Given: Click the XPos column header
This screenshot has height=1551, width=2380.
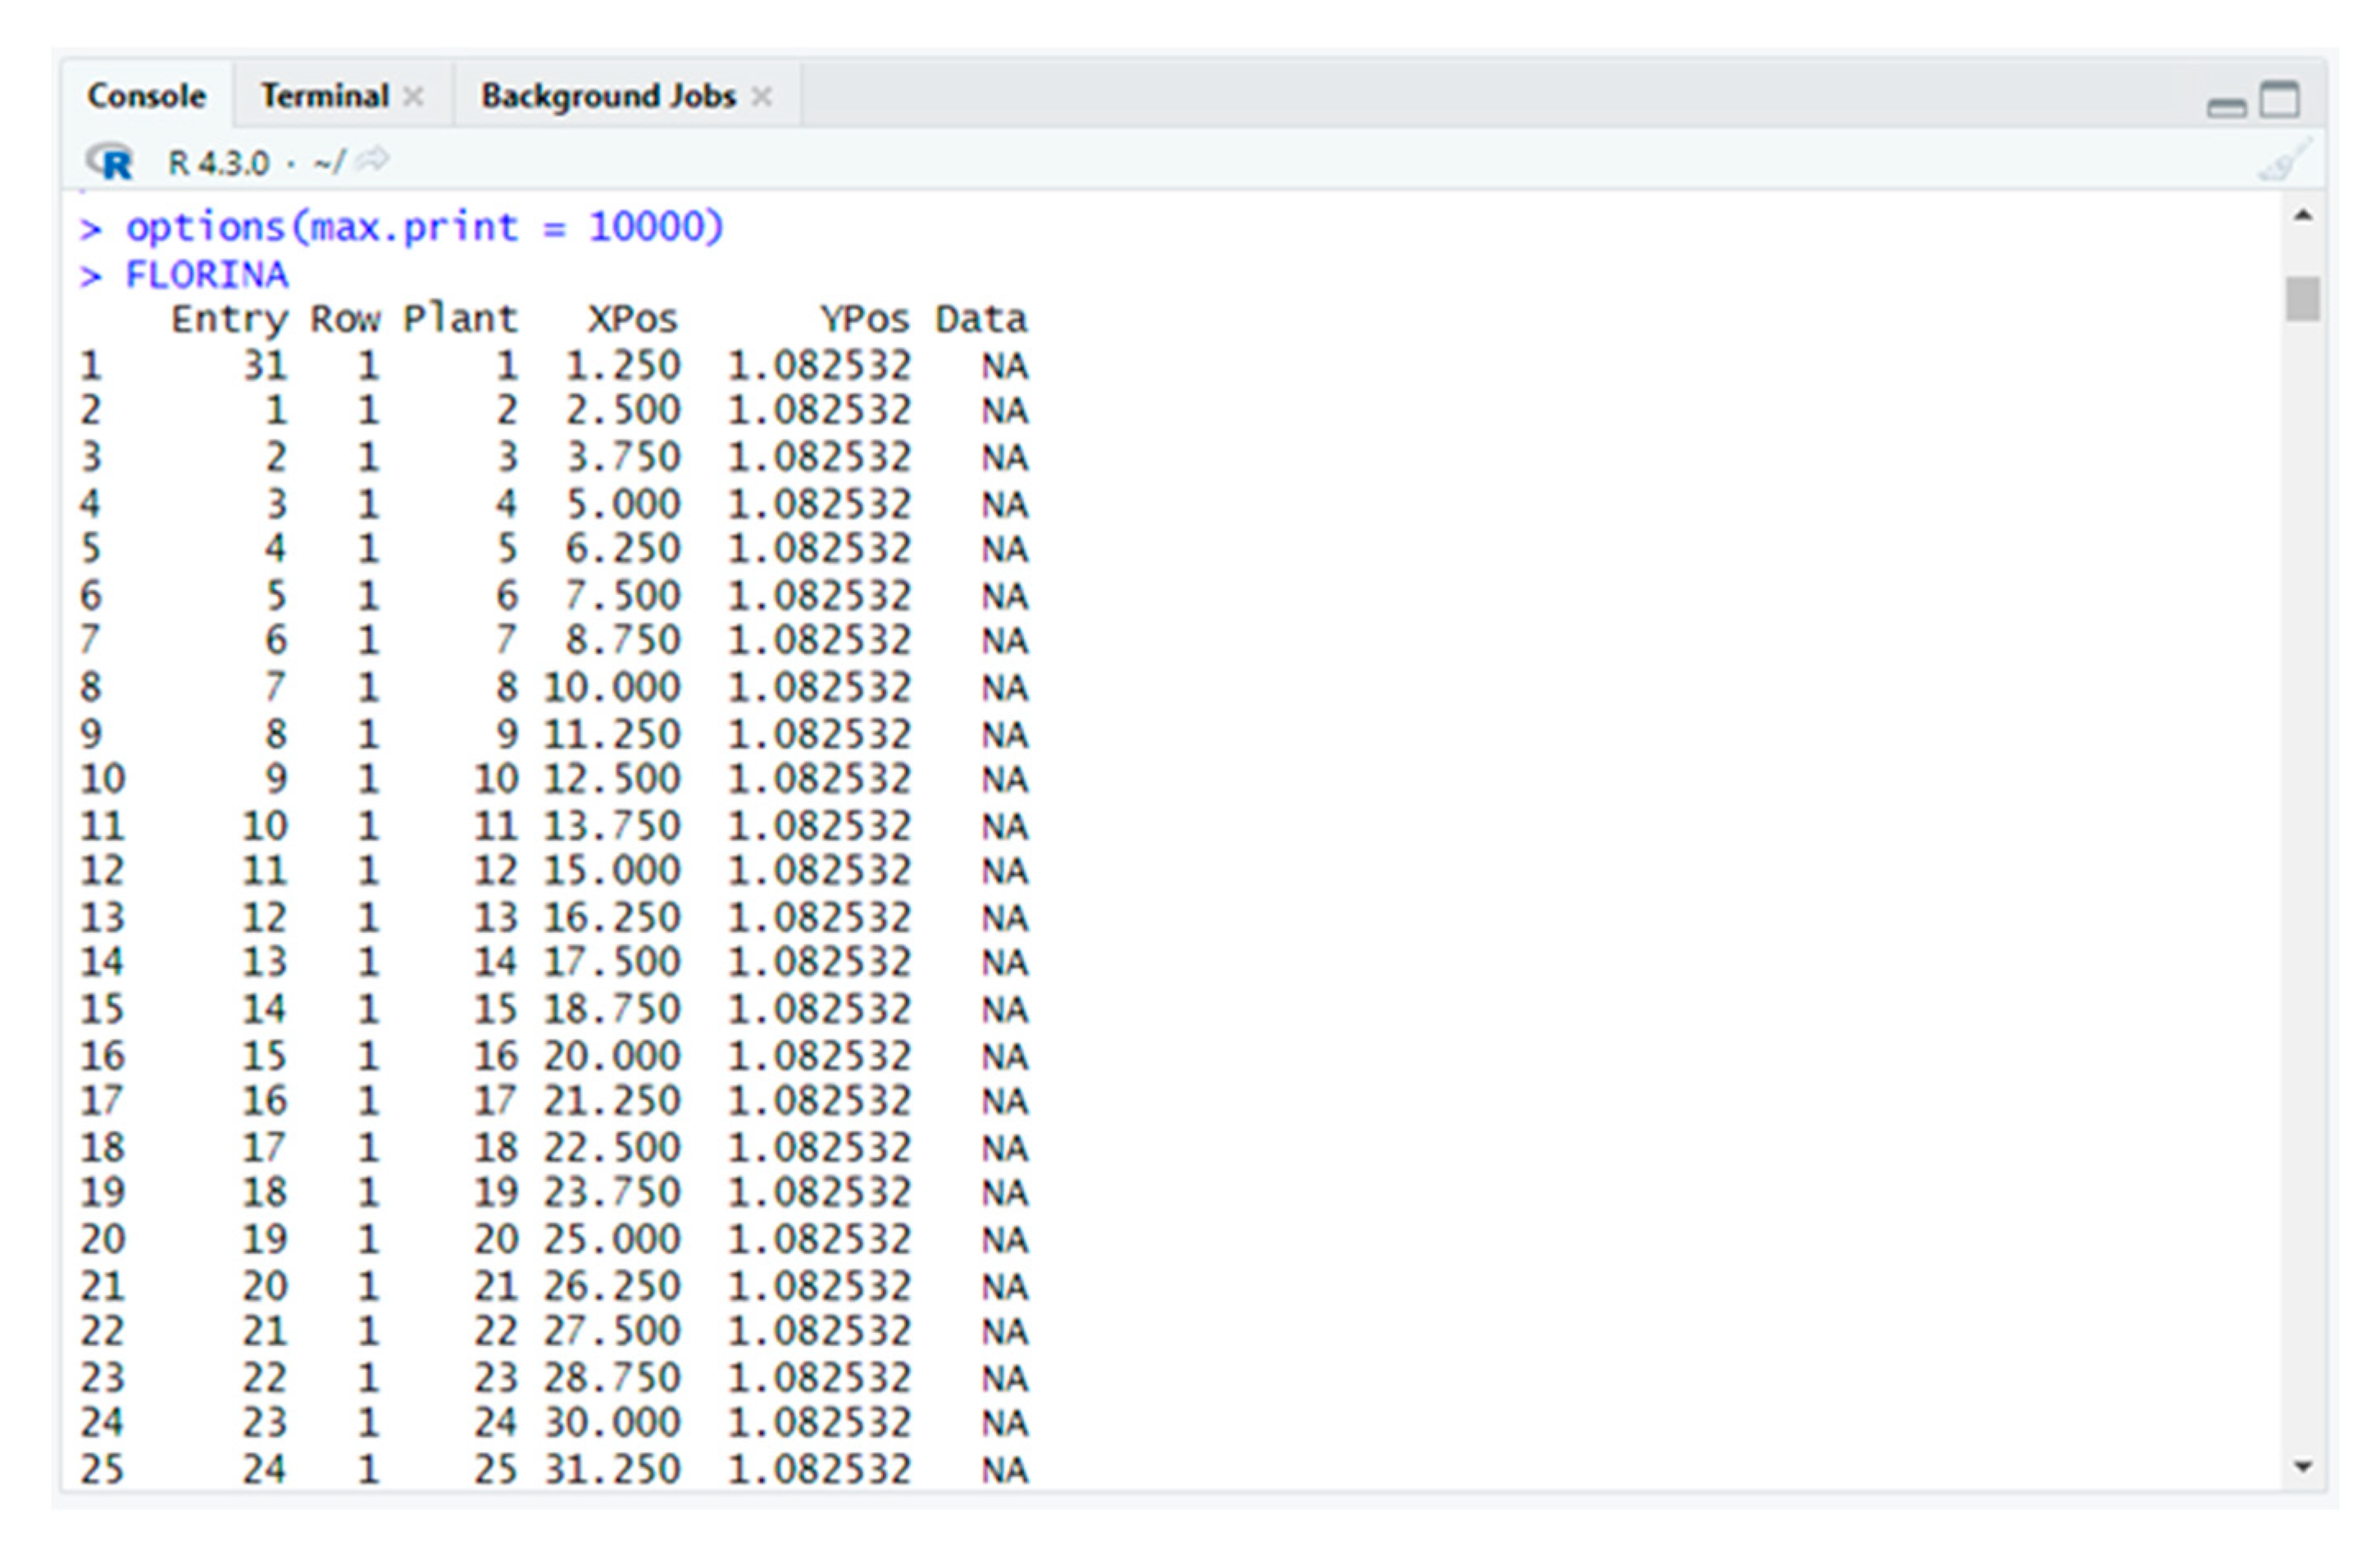Looking at the screenshot, I should [632, 320].
